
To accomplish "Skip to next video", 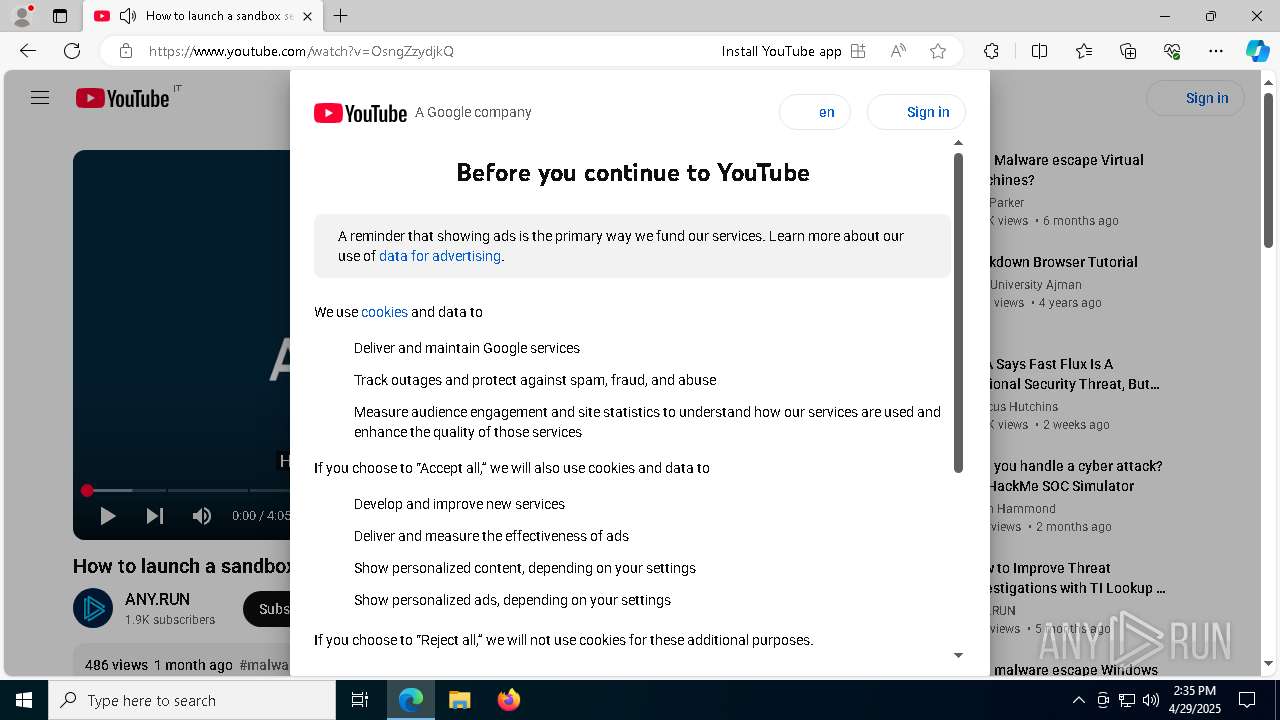I will tap(155, 516).
